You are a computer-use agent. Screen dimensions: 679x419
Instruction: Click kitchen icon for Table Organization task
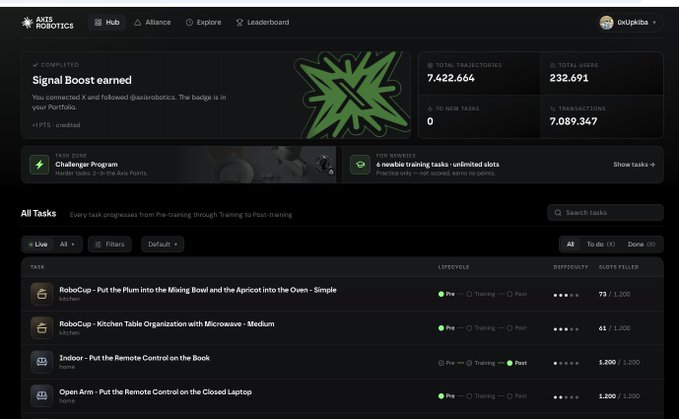(x=42, y=328)
